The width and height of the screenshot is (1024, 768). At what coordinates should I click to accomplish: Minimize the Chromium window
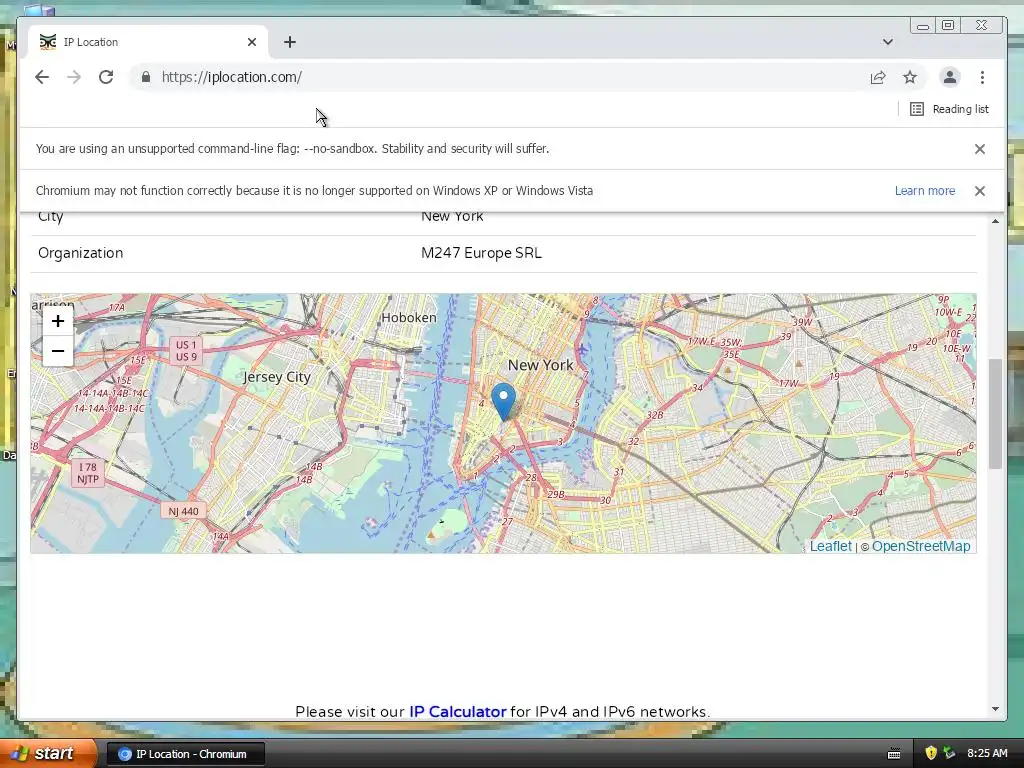pos(923,26)
